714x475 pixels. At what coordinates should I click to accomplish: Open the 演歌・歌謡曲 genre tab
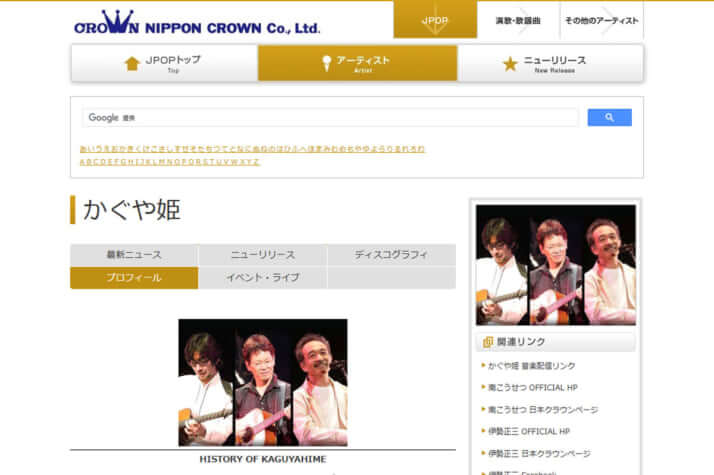[518, 20]
